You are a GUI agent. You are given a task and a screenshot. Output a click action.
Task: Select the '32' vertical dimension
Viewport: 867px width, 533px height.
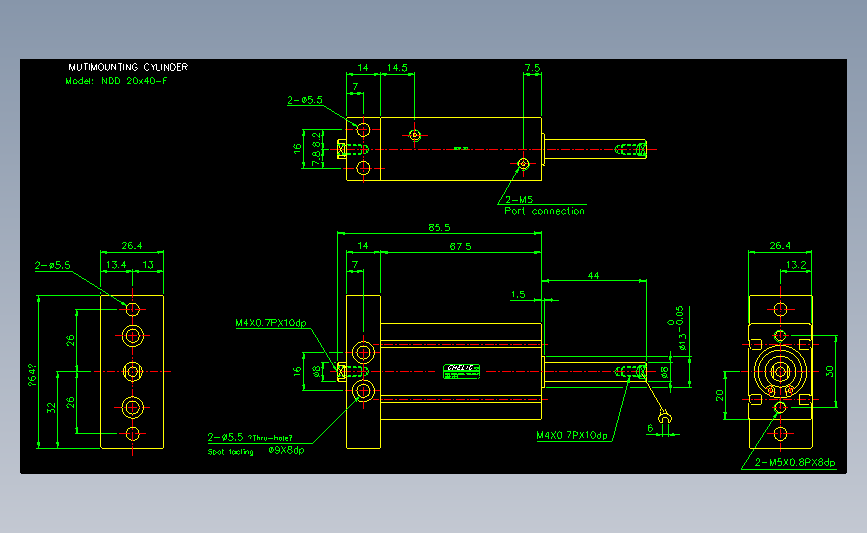pyautogui.click(x=51, y=408)
